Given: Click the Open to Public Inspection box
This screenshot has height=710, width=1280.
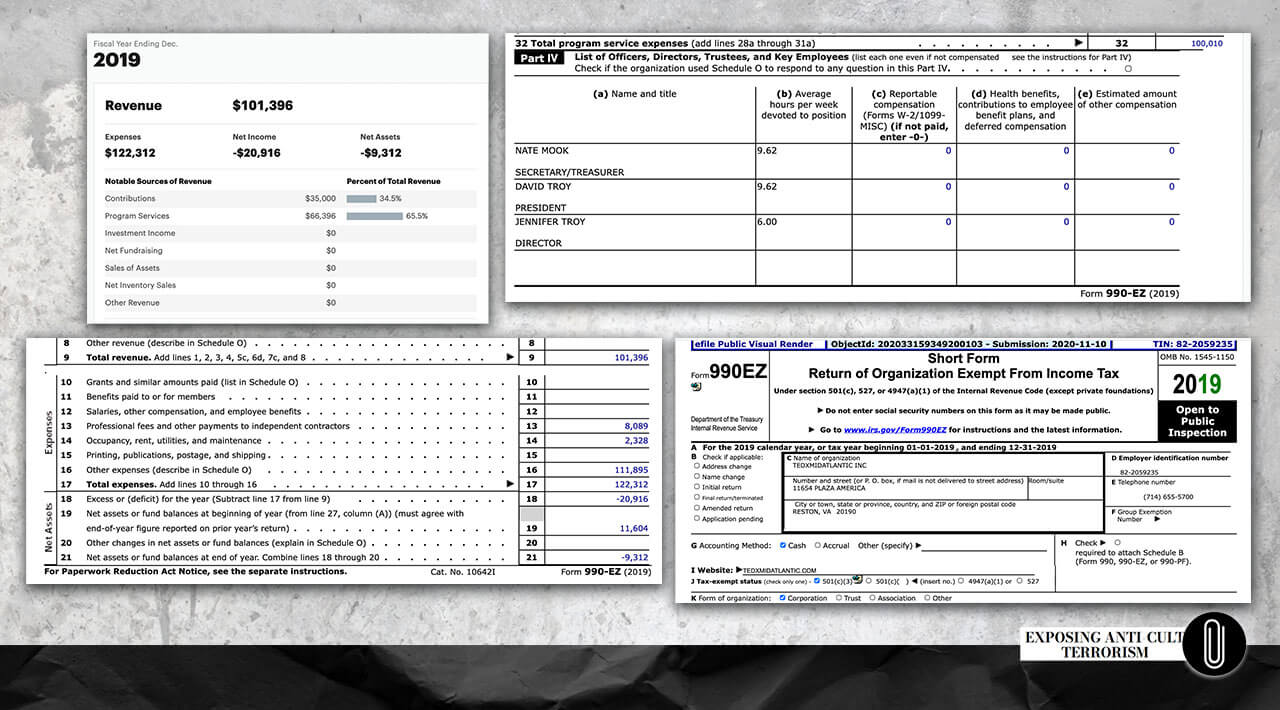Looking at the screenshot, I should click(x=1197, y=421).
